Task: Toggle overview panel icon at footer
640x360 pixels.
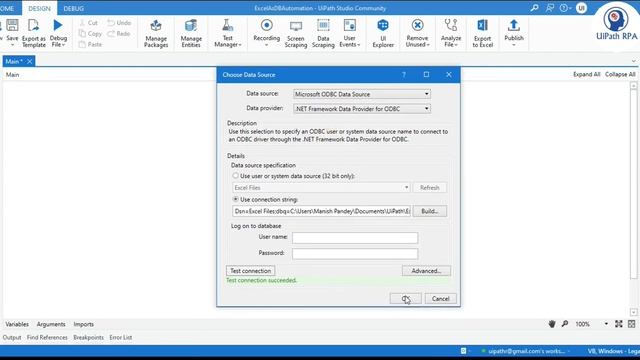Action: 632,324
